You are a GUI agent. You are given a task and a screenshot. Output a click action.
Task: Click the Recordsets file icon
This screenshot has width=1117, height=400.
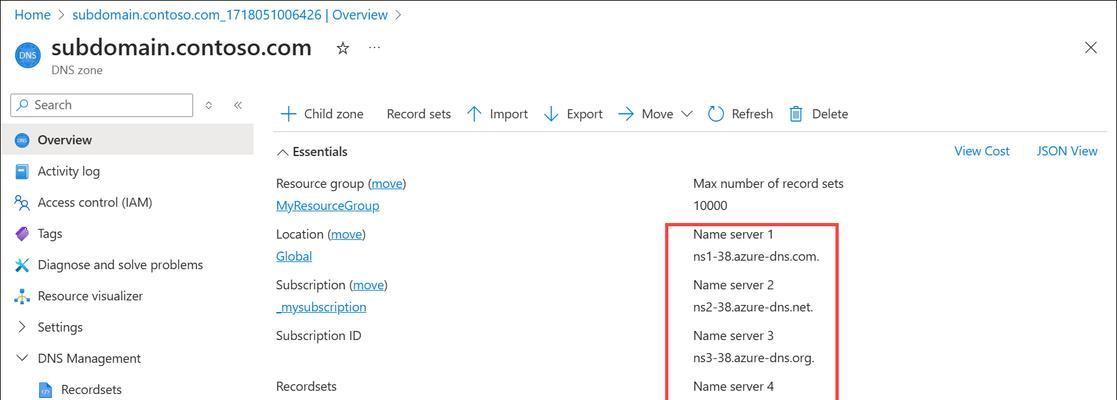point(46,390)
